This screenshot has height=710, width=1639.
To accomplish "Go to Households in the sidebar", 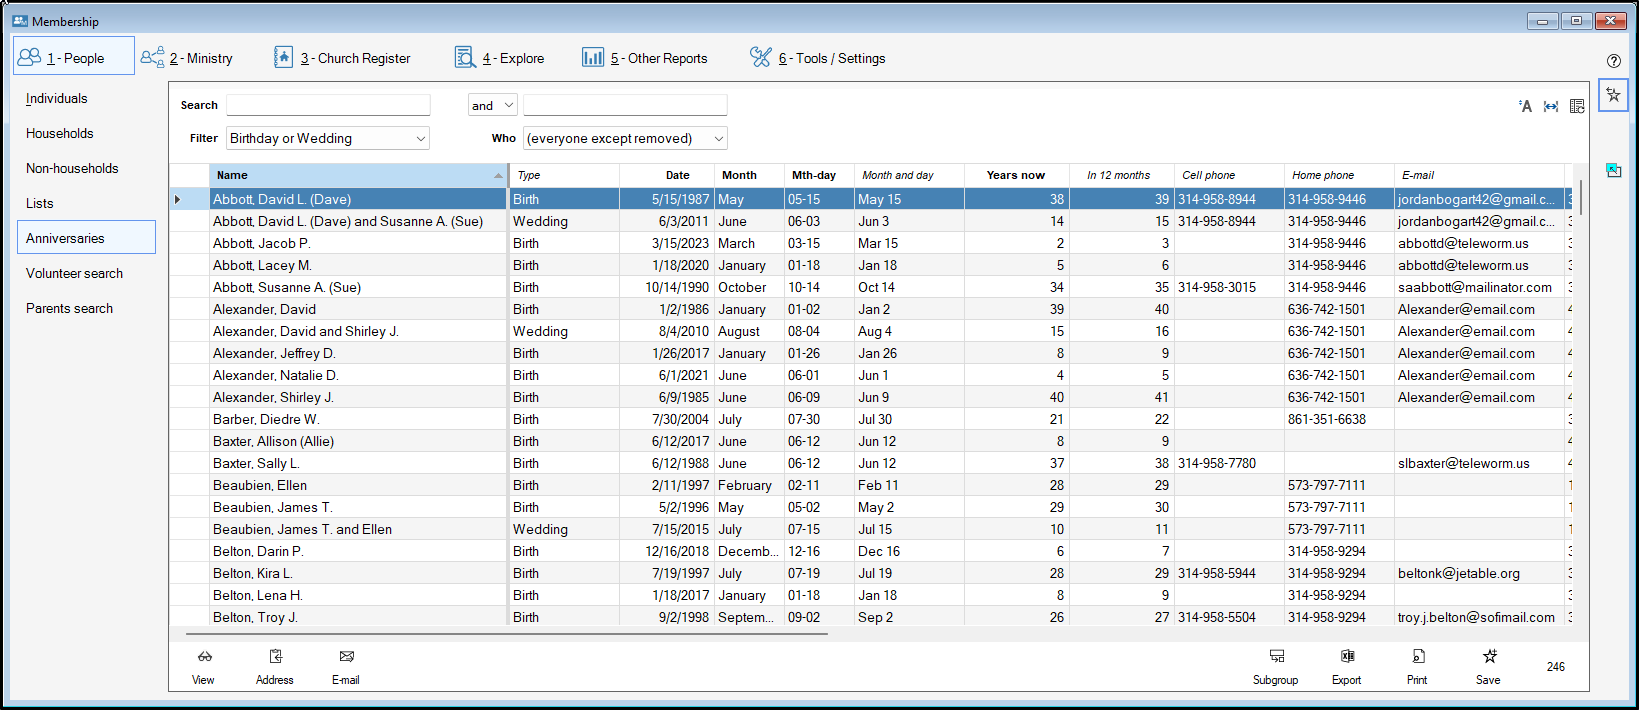I will click(60, 133).
